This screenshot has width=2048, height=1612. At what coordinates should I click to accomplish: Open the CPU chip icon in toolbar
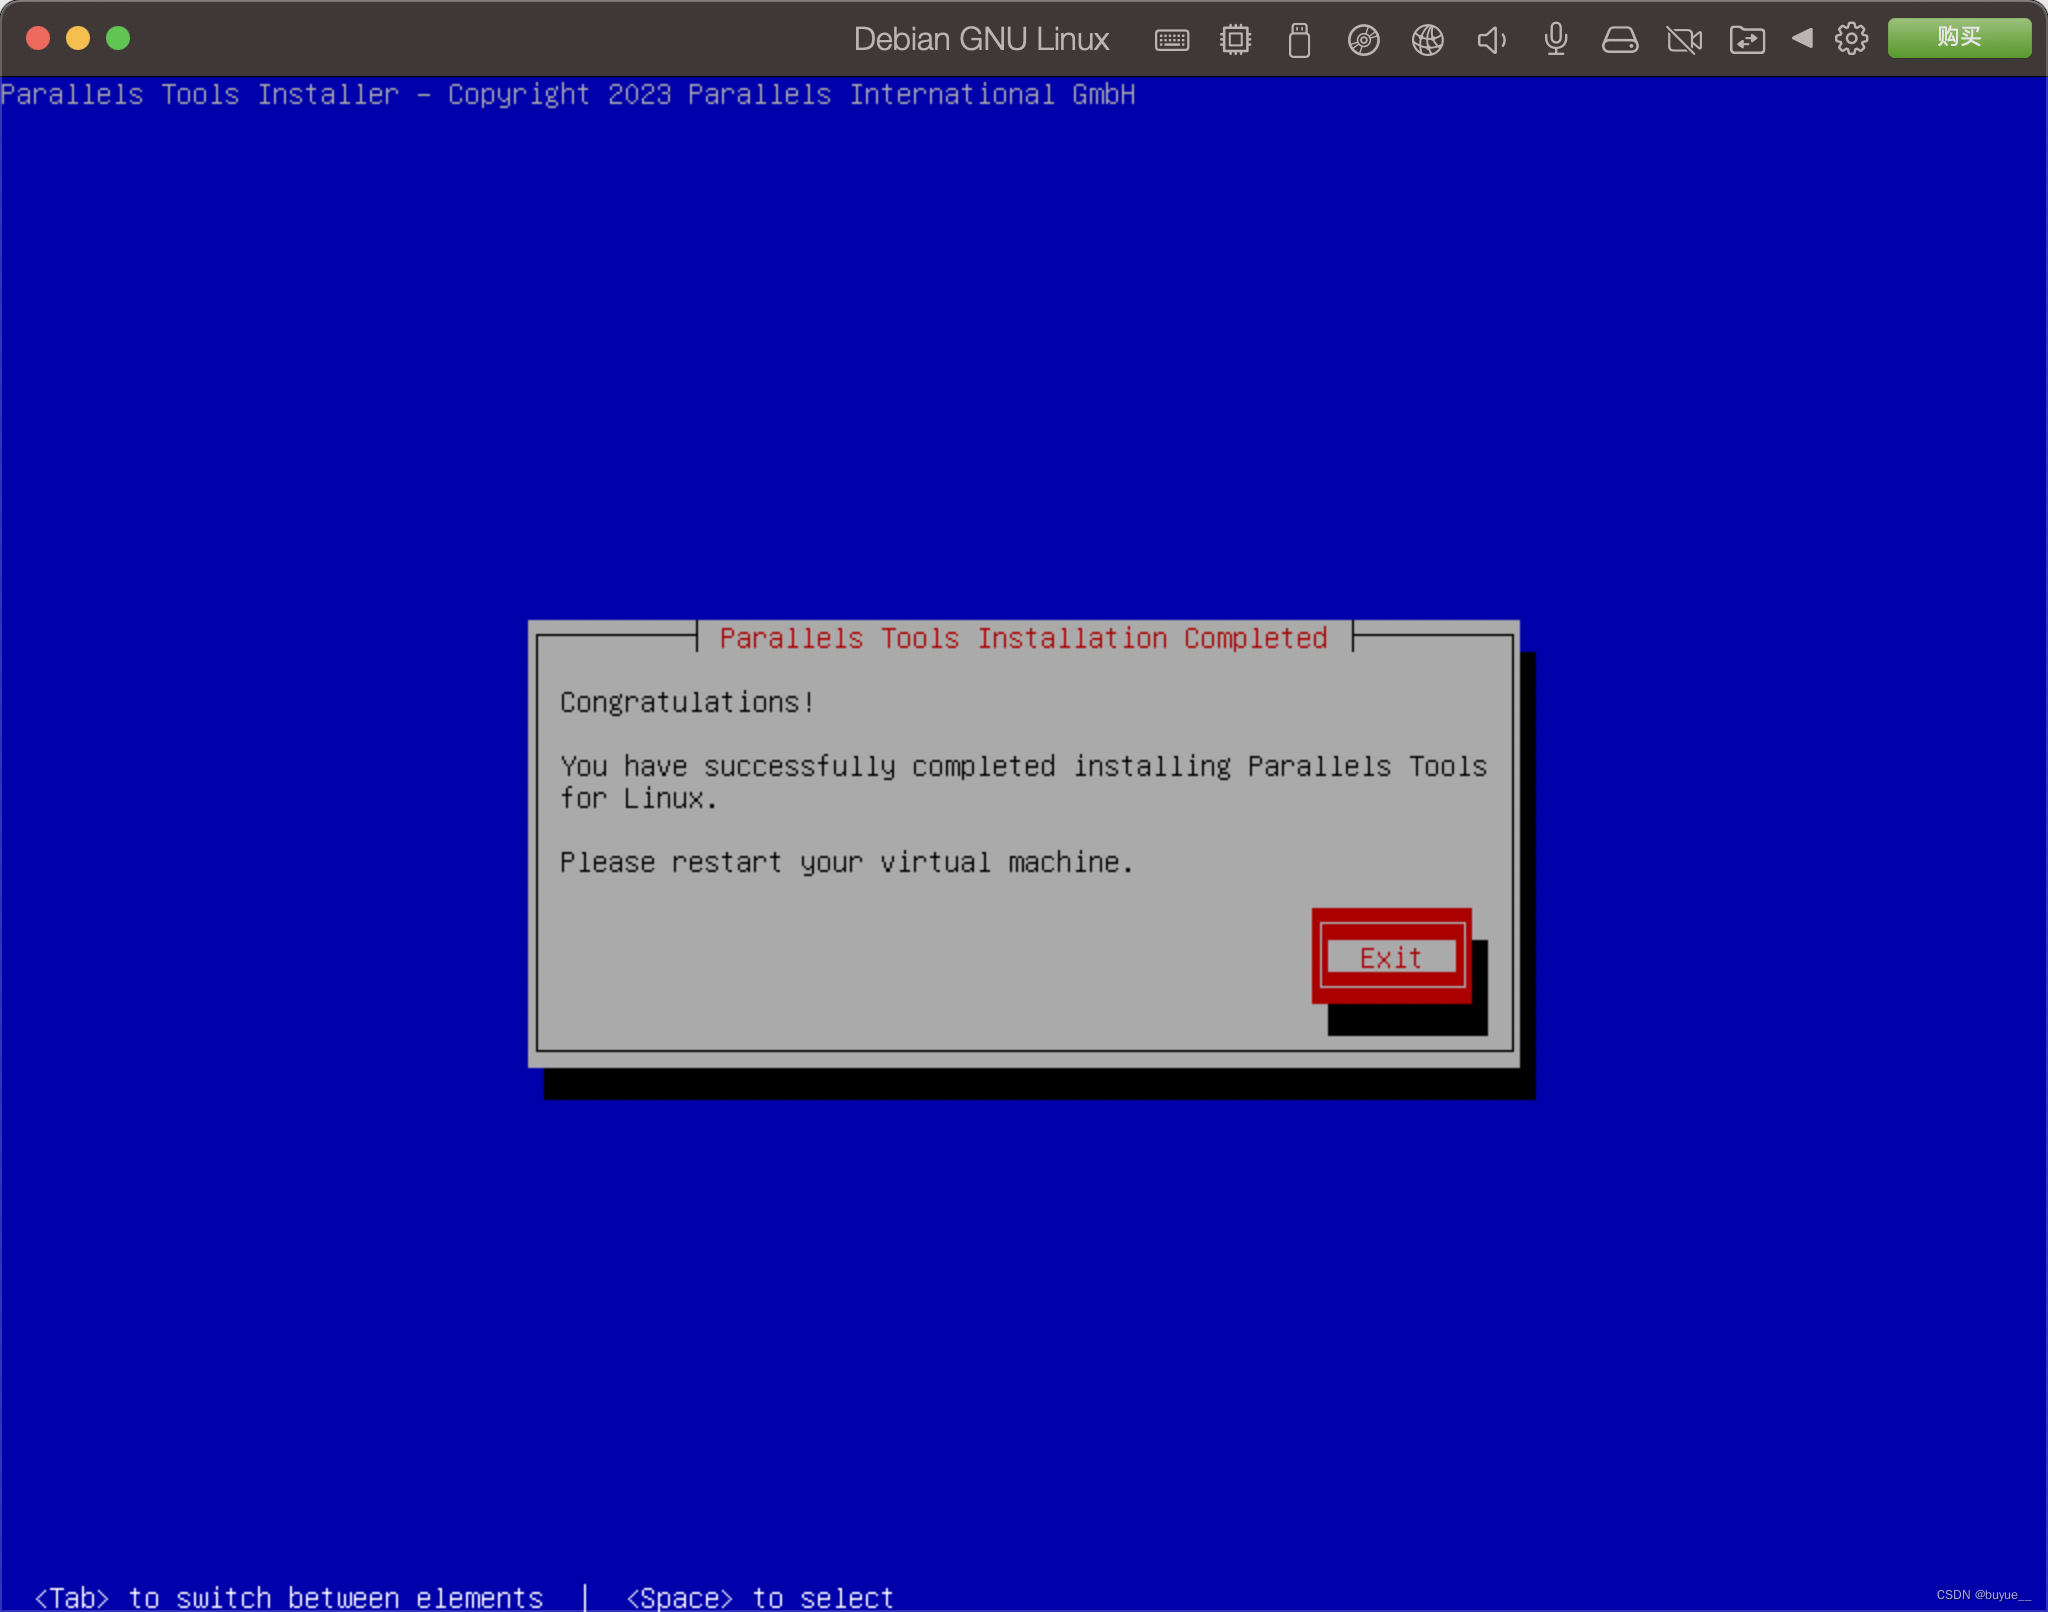1236,40
